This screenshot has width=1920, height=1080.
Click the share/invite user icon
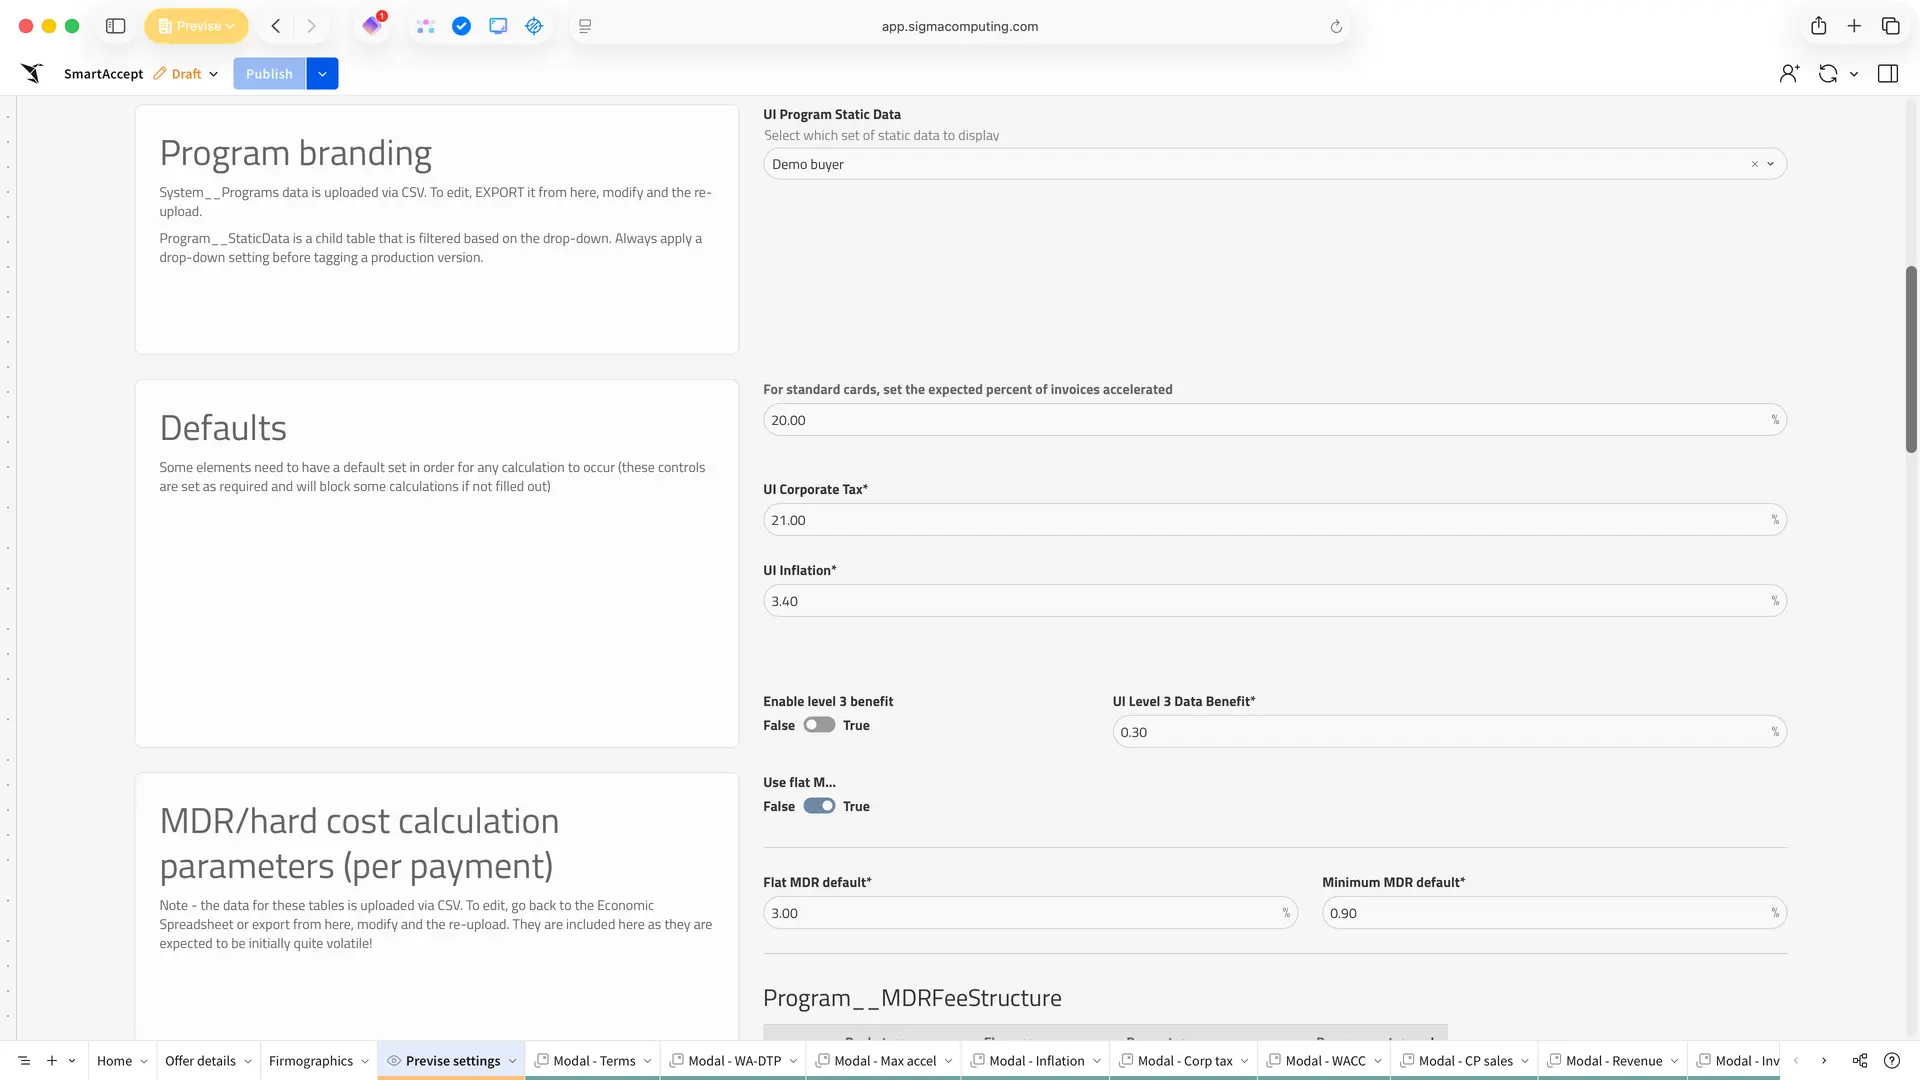[1789, 73]
